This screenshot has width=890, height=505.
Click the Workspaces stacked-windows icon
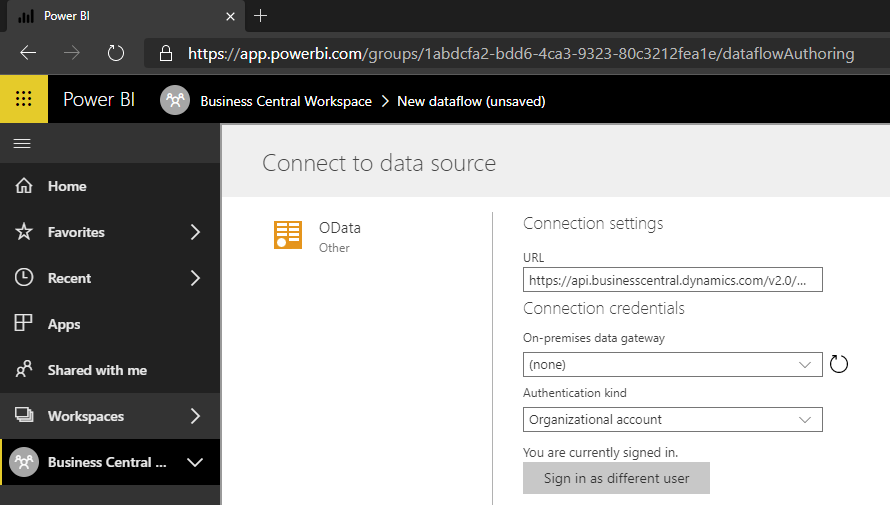pyautogui.click(x=24, y=415)
